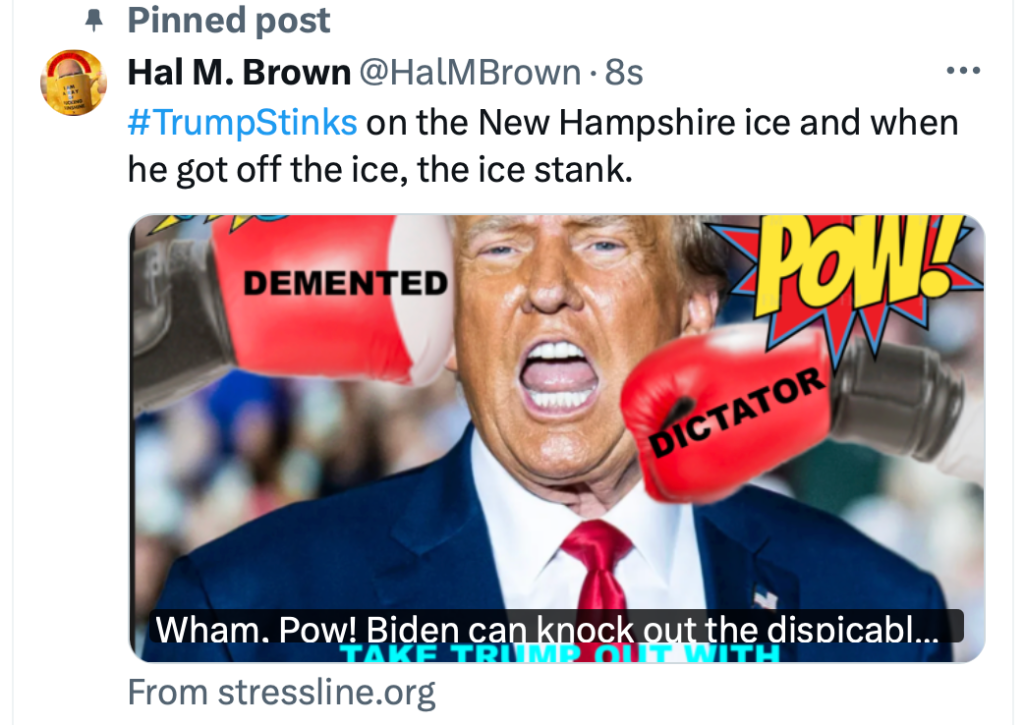The image size is (1024, 725).
Task: Click the Pinned post label
Action: tap(229, 20)
